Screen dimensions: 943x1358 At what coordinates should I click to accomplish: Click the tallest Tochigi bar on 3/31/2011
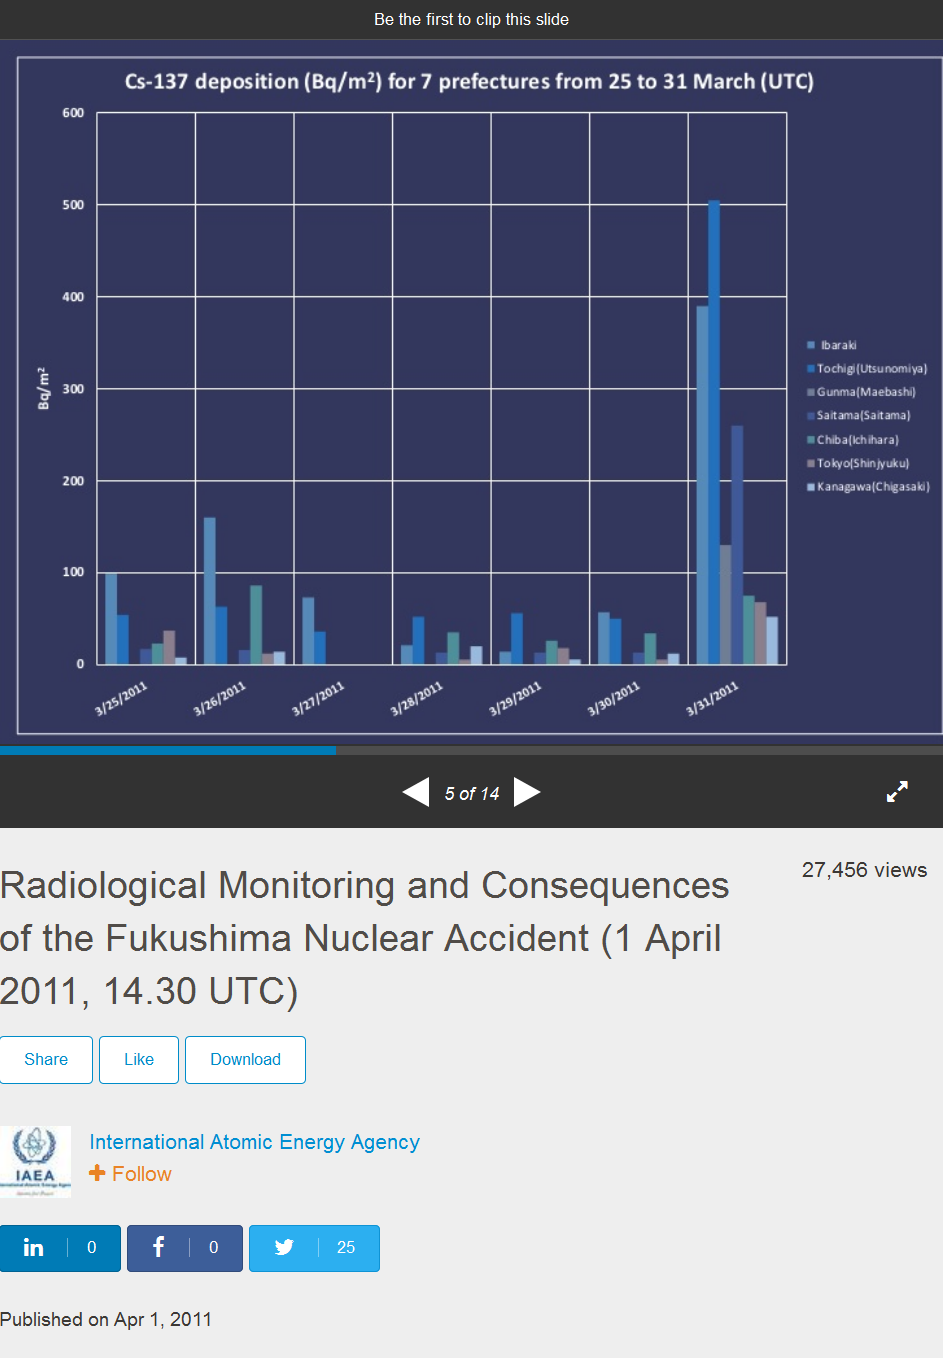714,430
